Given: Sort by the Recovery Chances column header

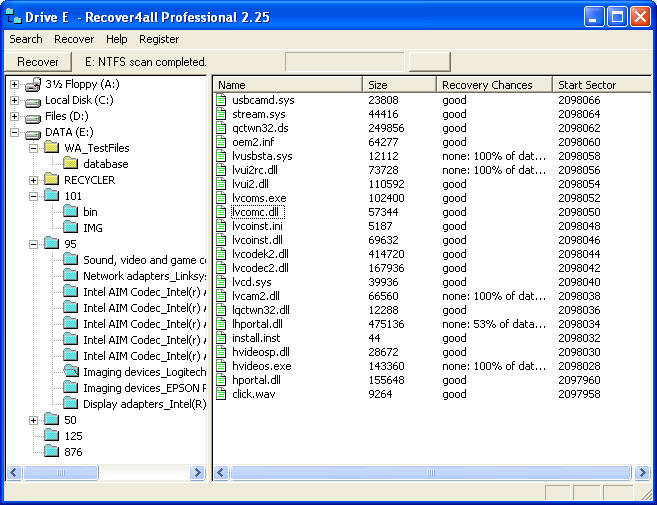Looking at the screenshot, I should point(495,85).
